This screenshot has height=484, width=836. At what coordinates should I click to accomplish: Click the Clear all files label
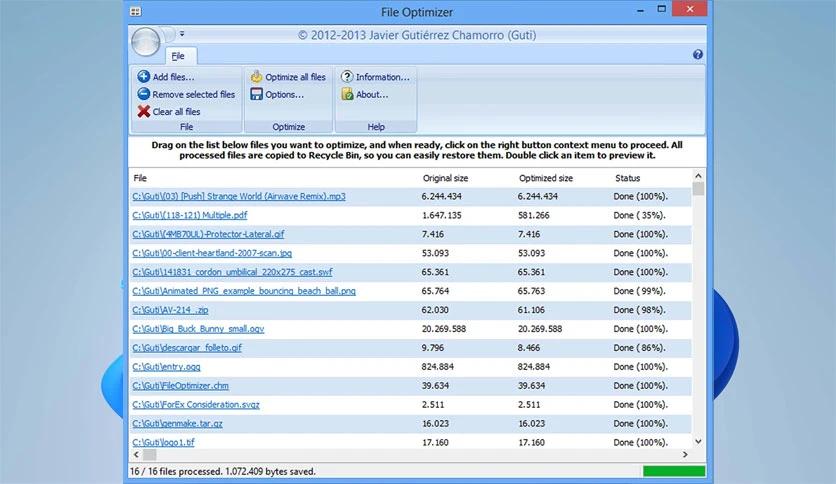(x=176, y=112)
